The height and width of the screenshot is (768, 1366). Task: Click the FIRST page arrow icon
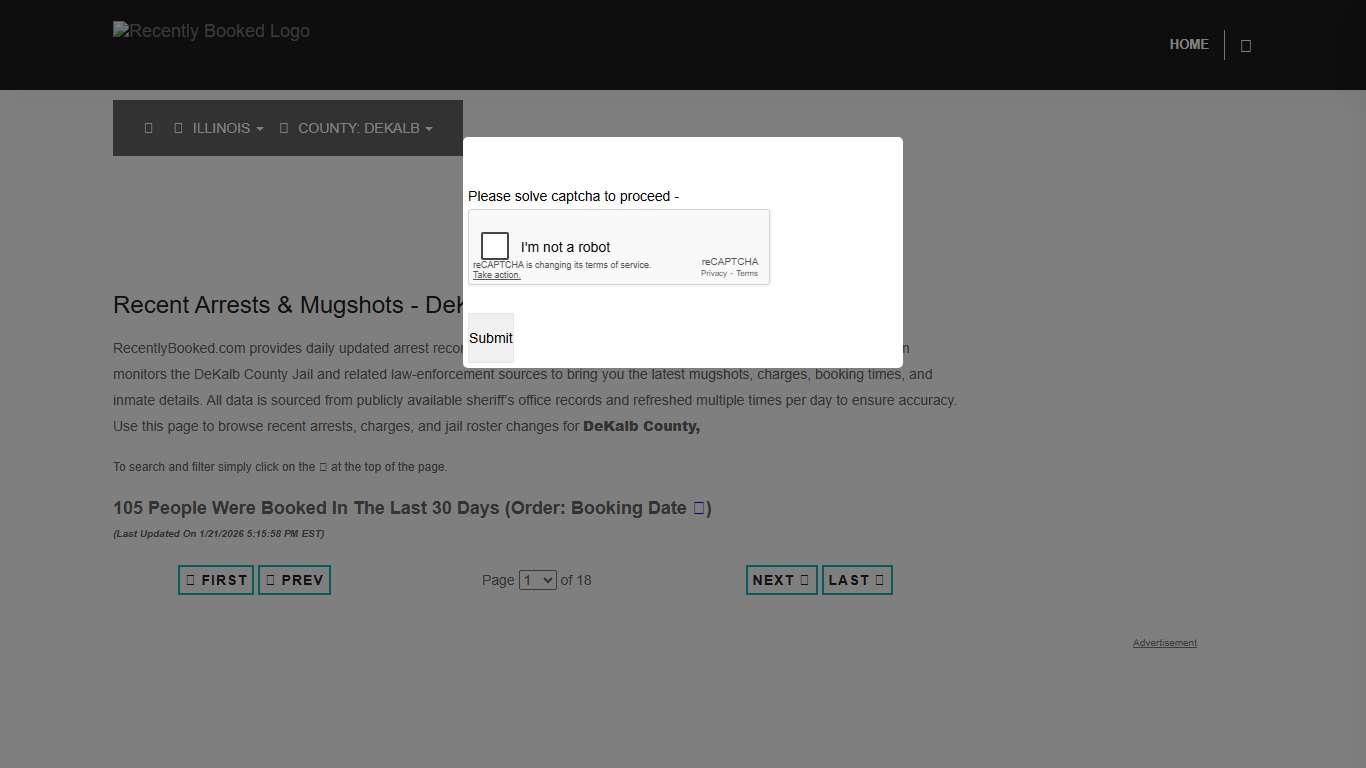[188, 580]
